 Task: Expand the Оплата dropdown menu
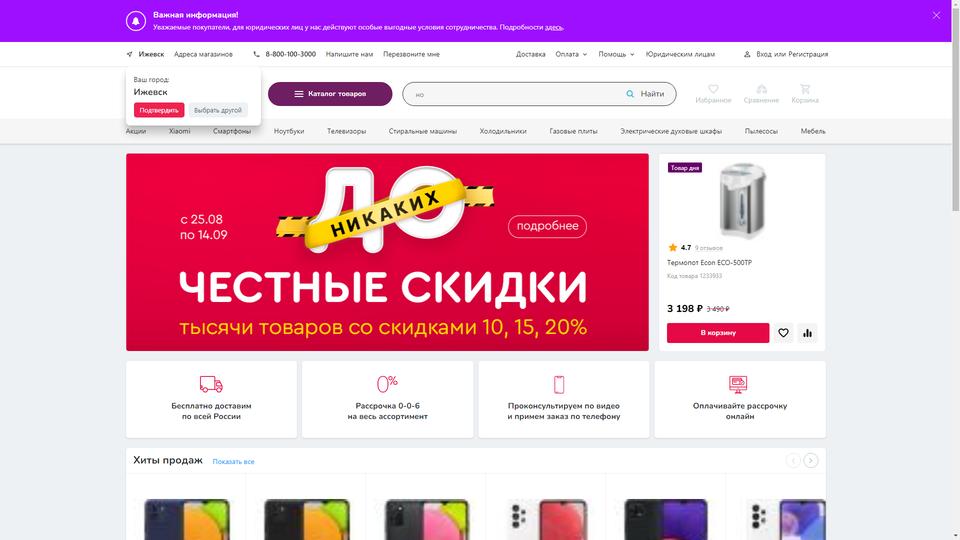point(571,54)
